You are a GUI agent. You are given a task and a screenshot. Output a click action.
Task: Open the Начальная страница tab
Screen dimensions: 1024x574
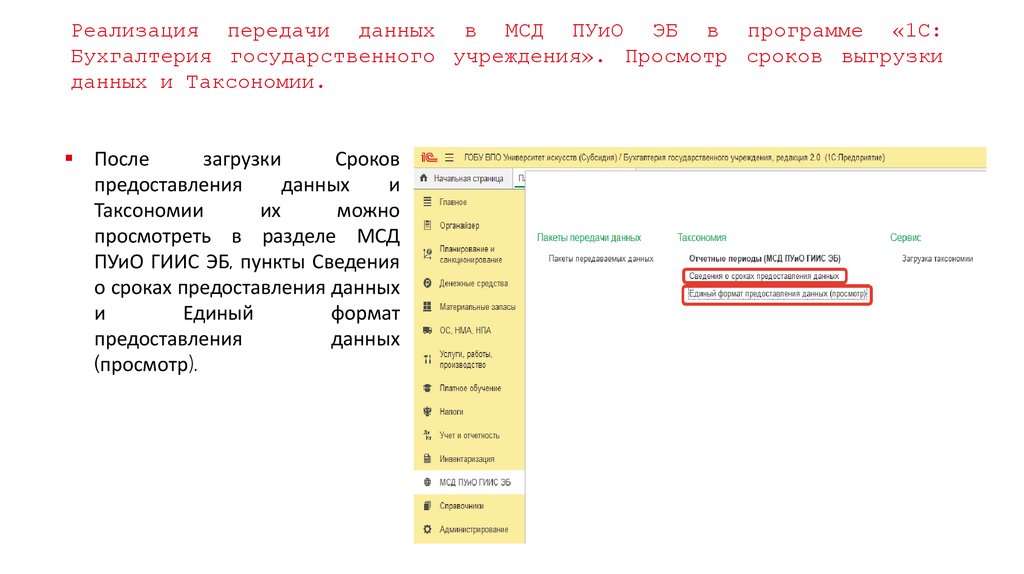[x=464, y=178]
